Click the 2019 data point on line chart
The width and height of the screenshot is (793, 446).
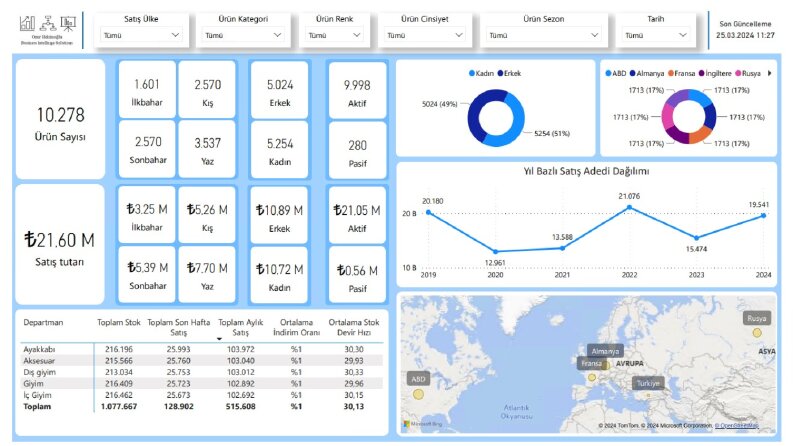click(429, 212)
